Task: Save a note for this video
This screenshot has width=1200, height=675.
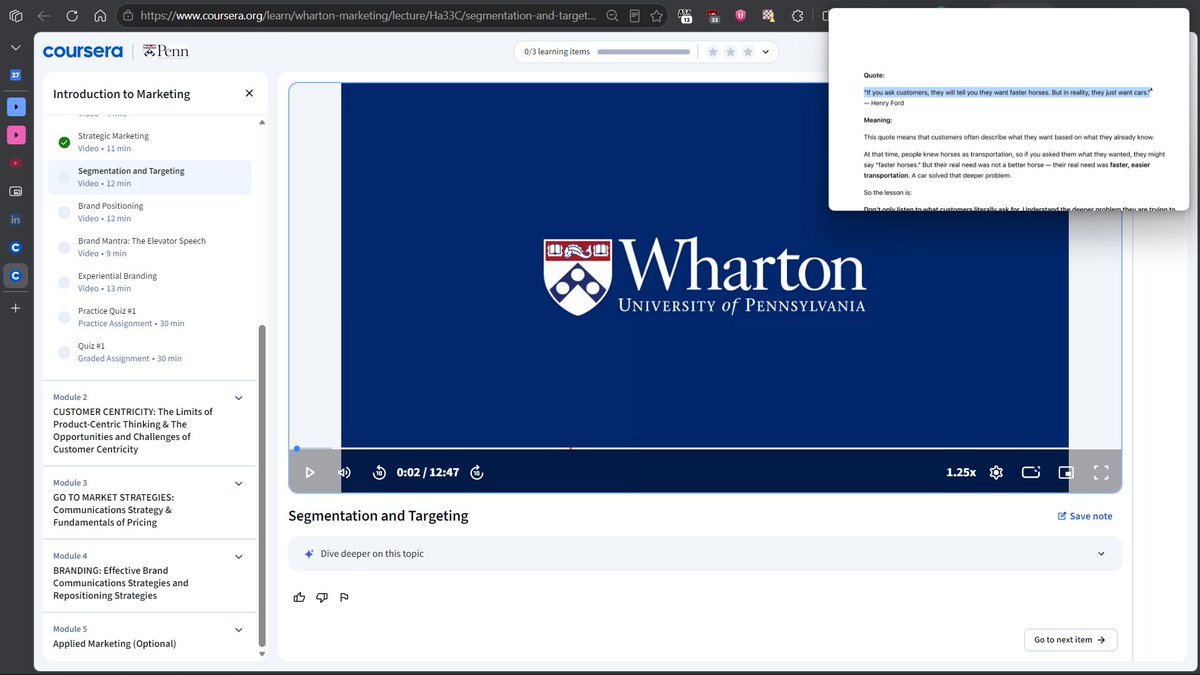Action: point(1085,516)
